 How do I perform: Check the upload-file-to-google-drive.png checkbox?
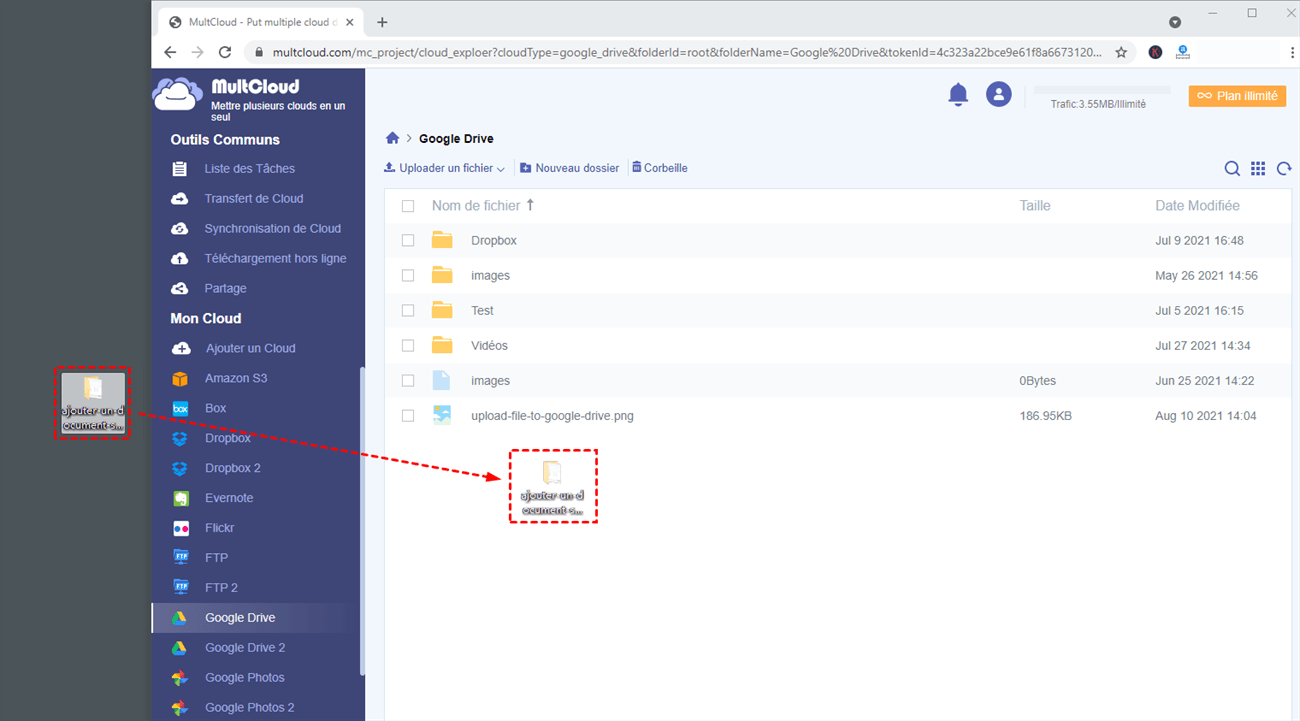pyautogui.click(x=408, y=416)
